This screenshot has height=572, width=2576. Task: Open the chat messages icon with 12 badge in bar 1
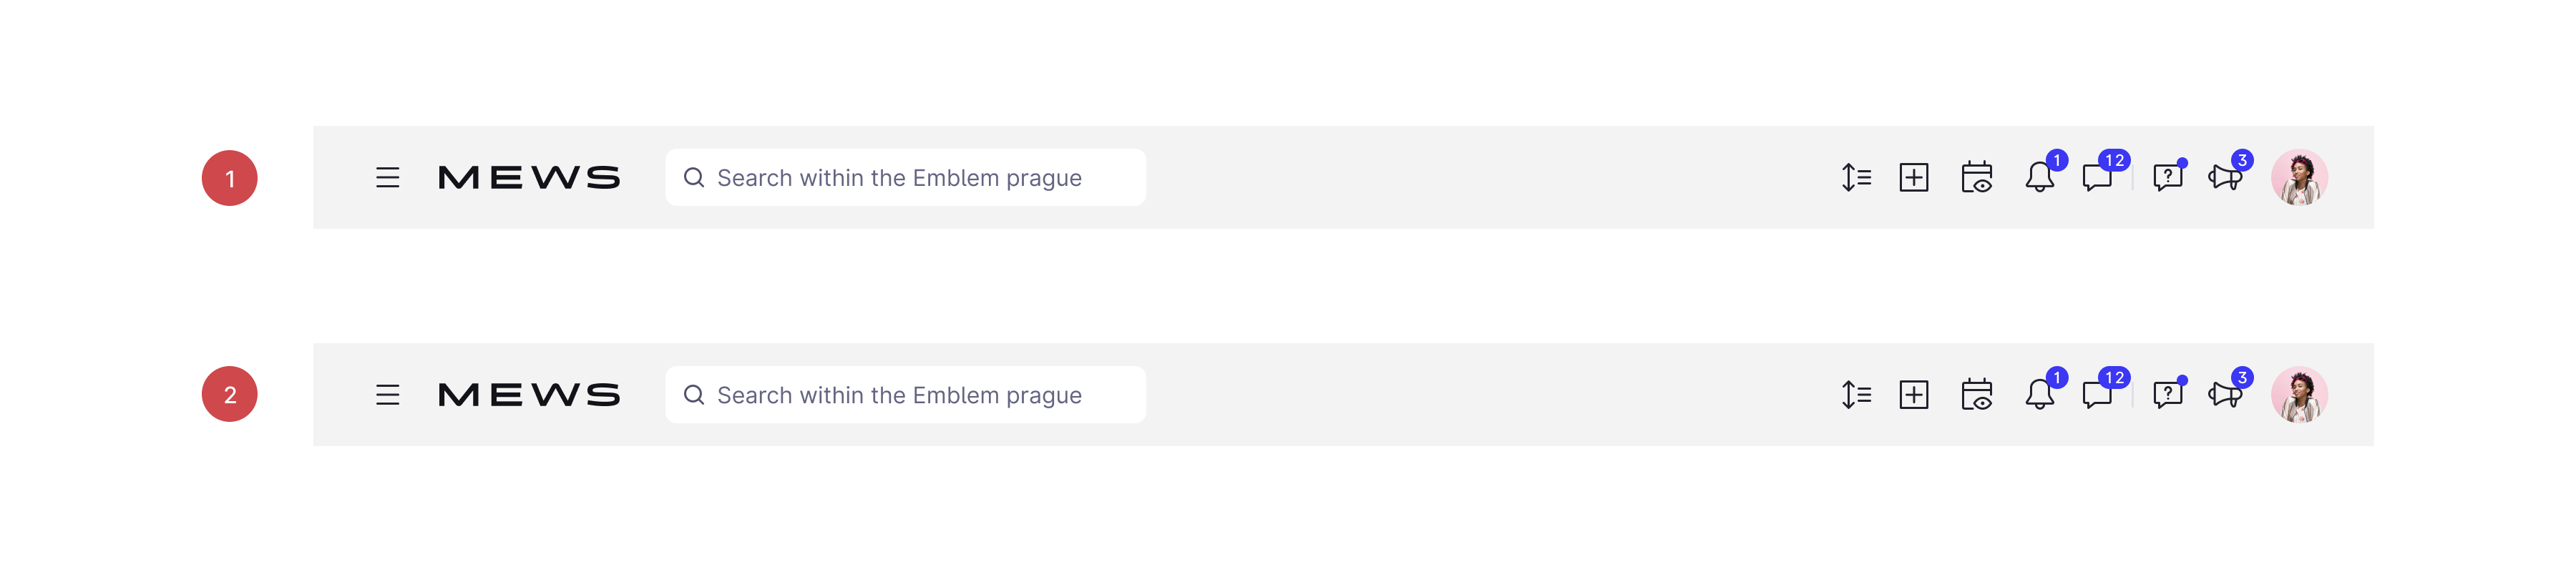[x=2098, y=178]
